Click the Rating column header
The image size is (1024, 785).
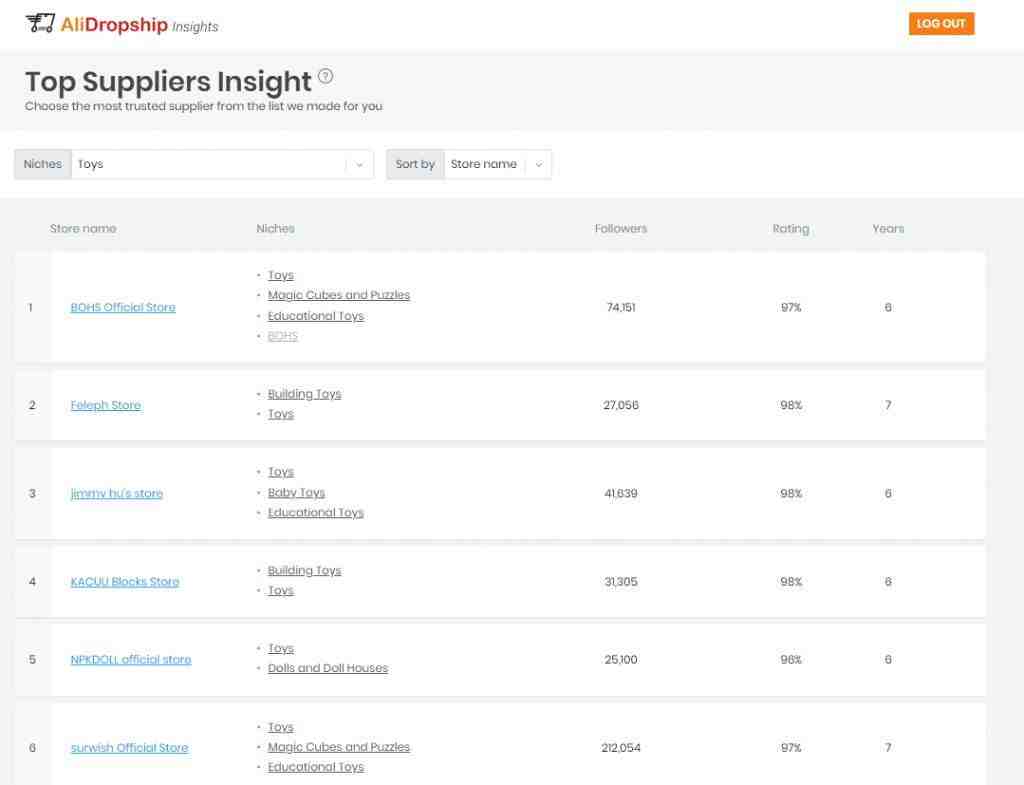791,229
